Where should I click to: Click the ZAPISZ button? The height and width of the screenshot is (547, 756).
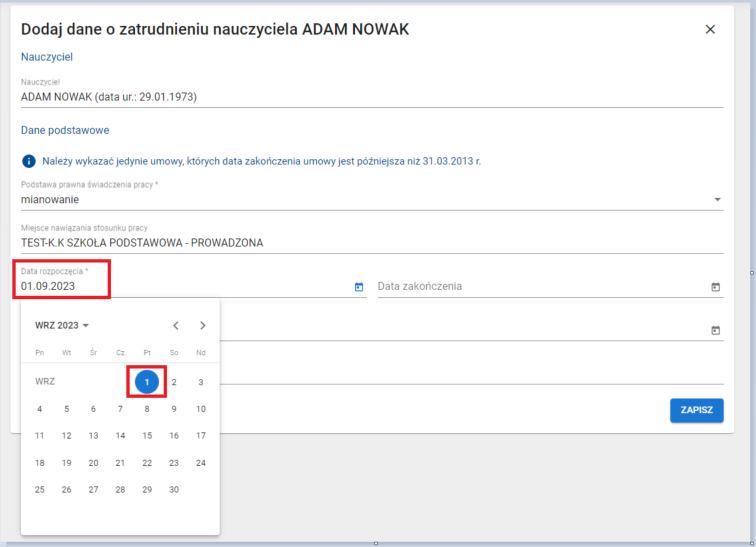696,410
